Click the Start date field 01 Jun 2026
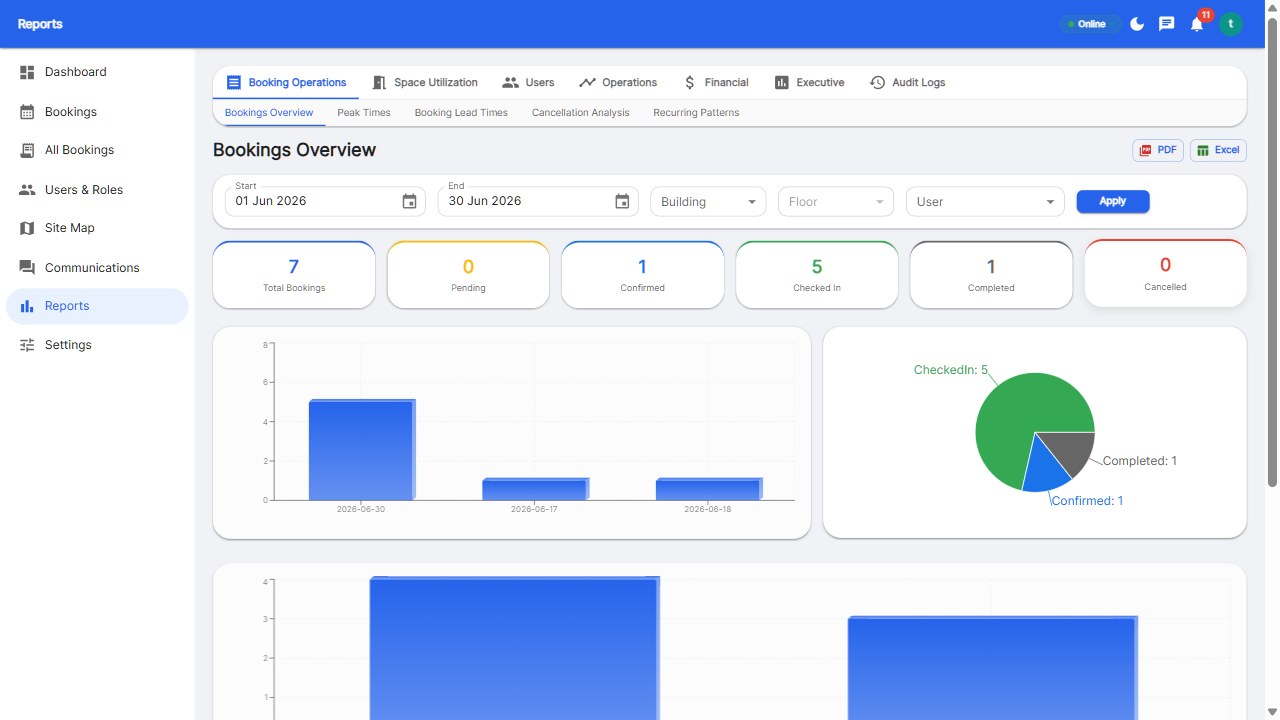 coord(326,202)
